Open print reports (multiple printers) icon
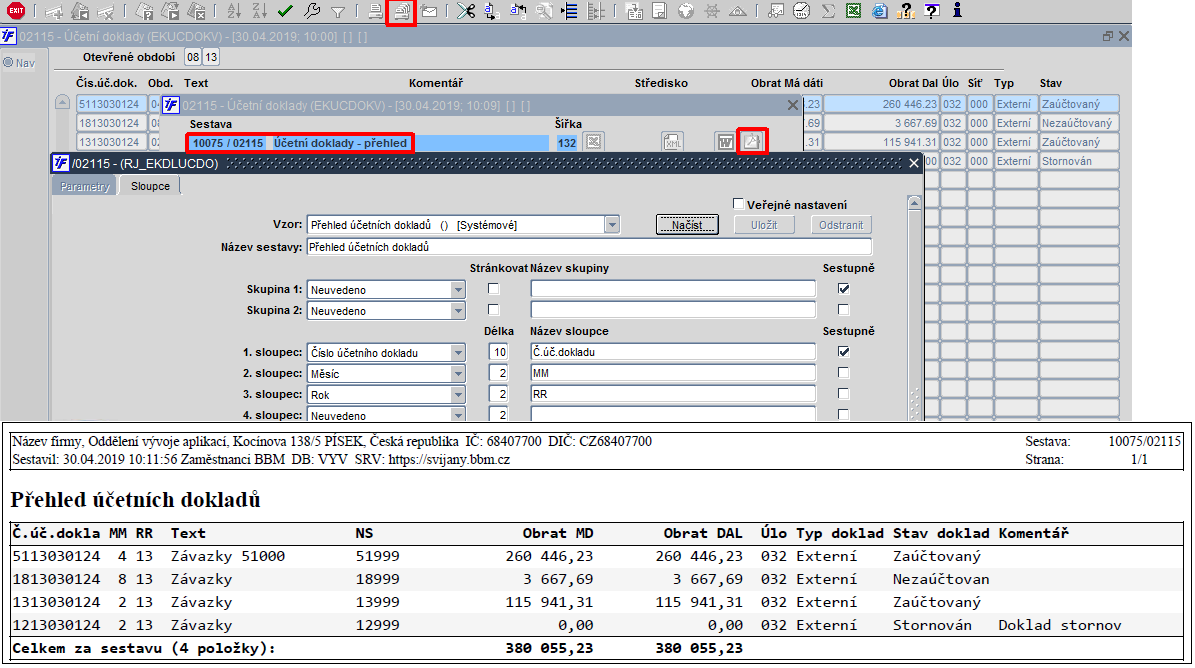The image size is (1195, 668). (401, 11)
